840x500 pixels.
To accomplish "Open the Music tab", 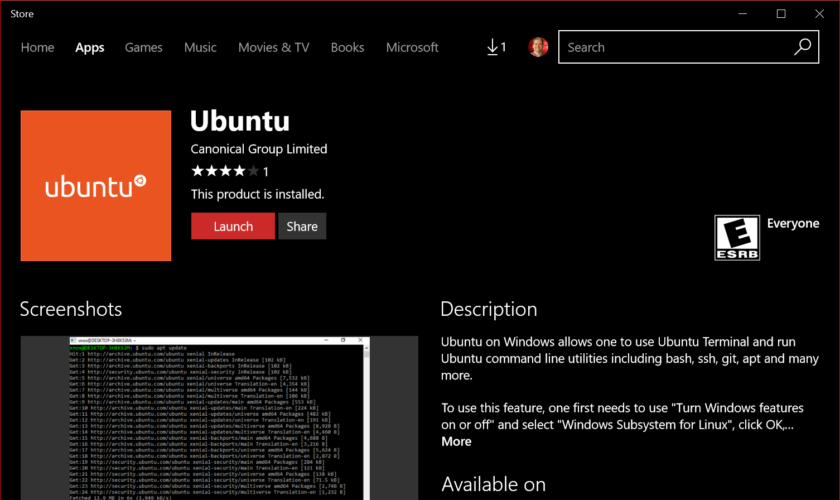I will click(200, 47).
